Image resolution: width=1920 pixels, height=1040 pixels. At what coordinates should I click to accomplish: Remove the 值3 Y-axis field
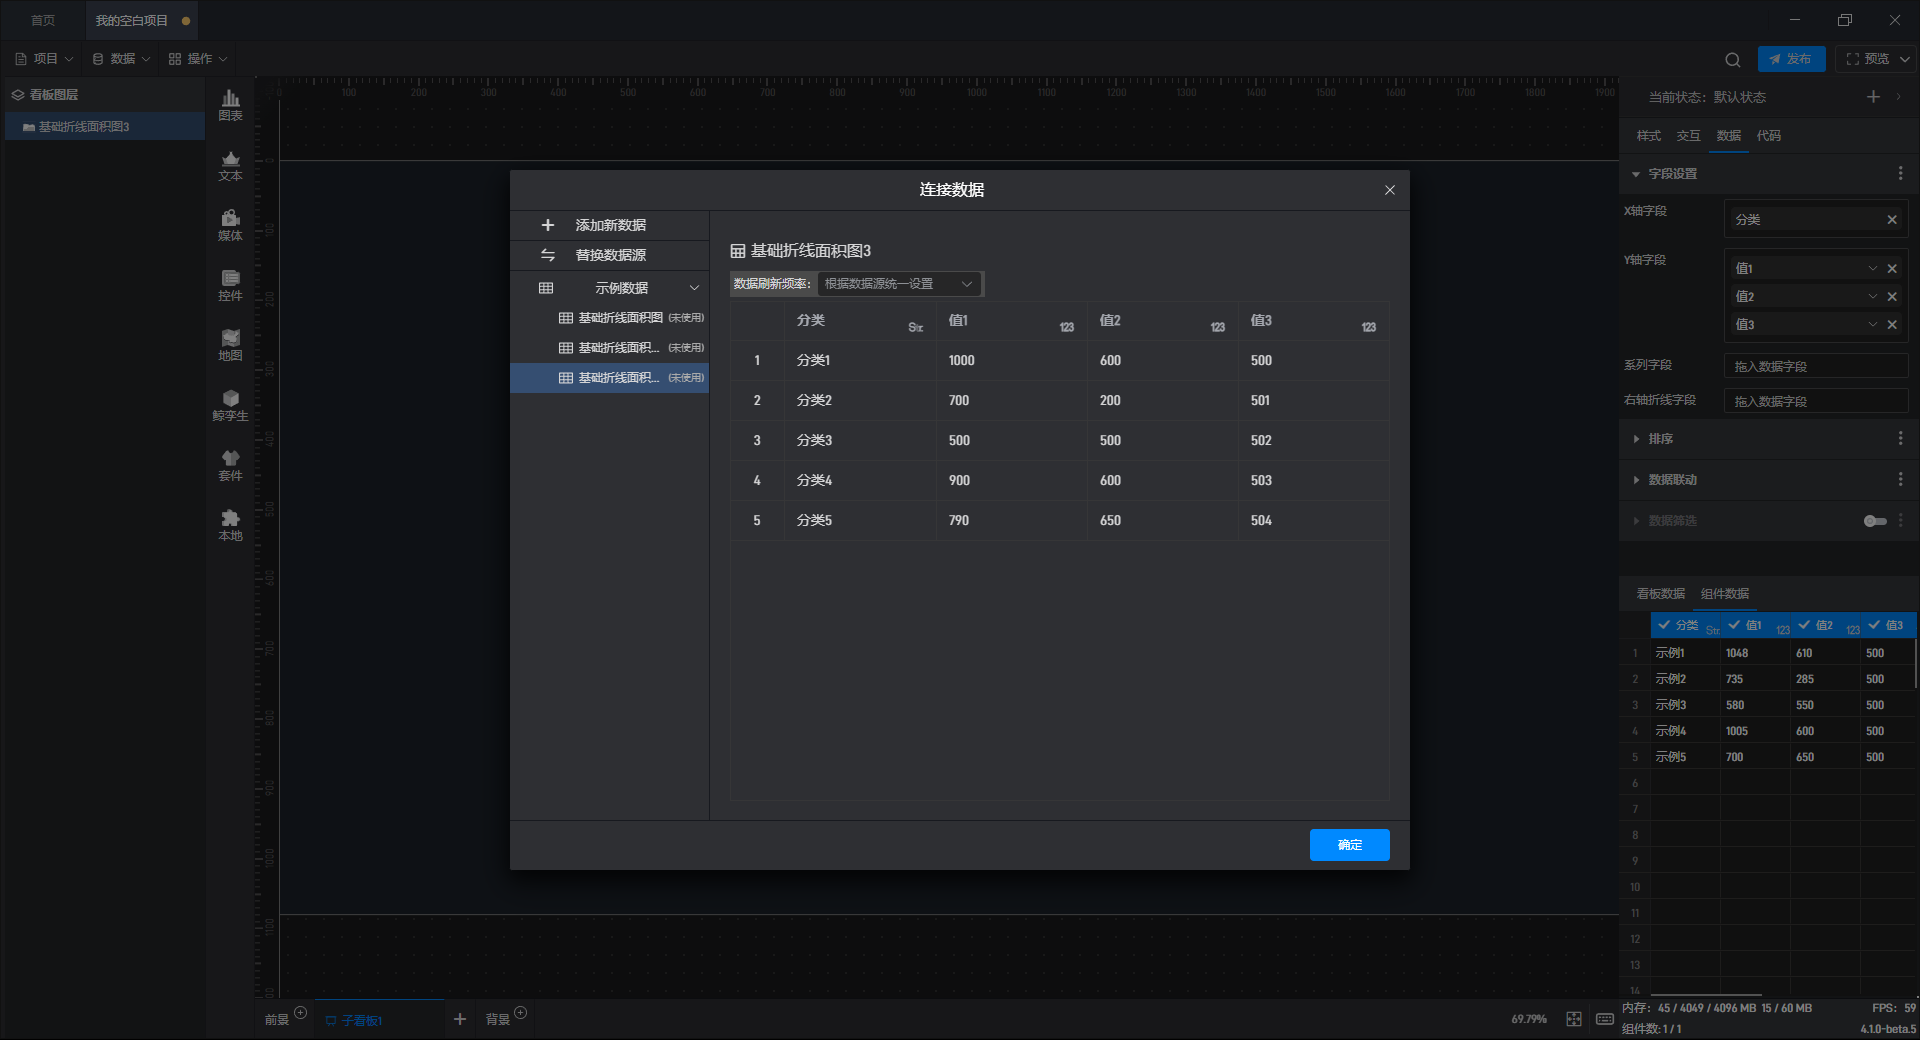1892,325
